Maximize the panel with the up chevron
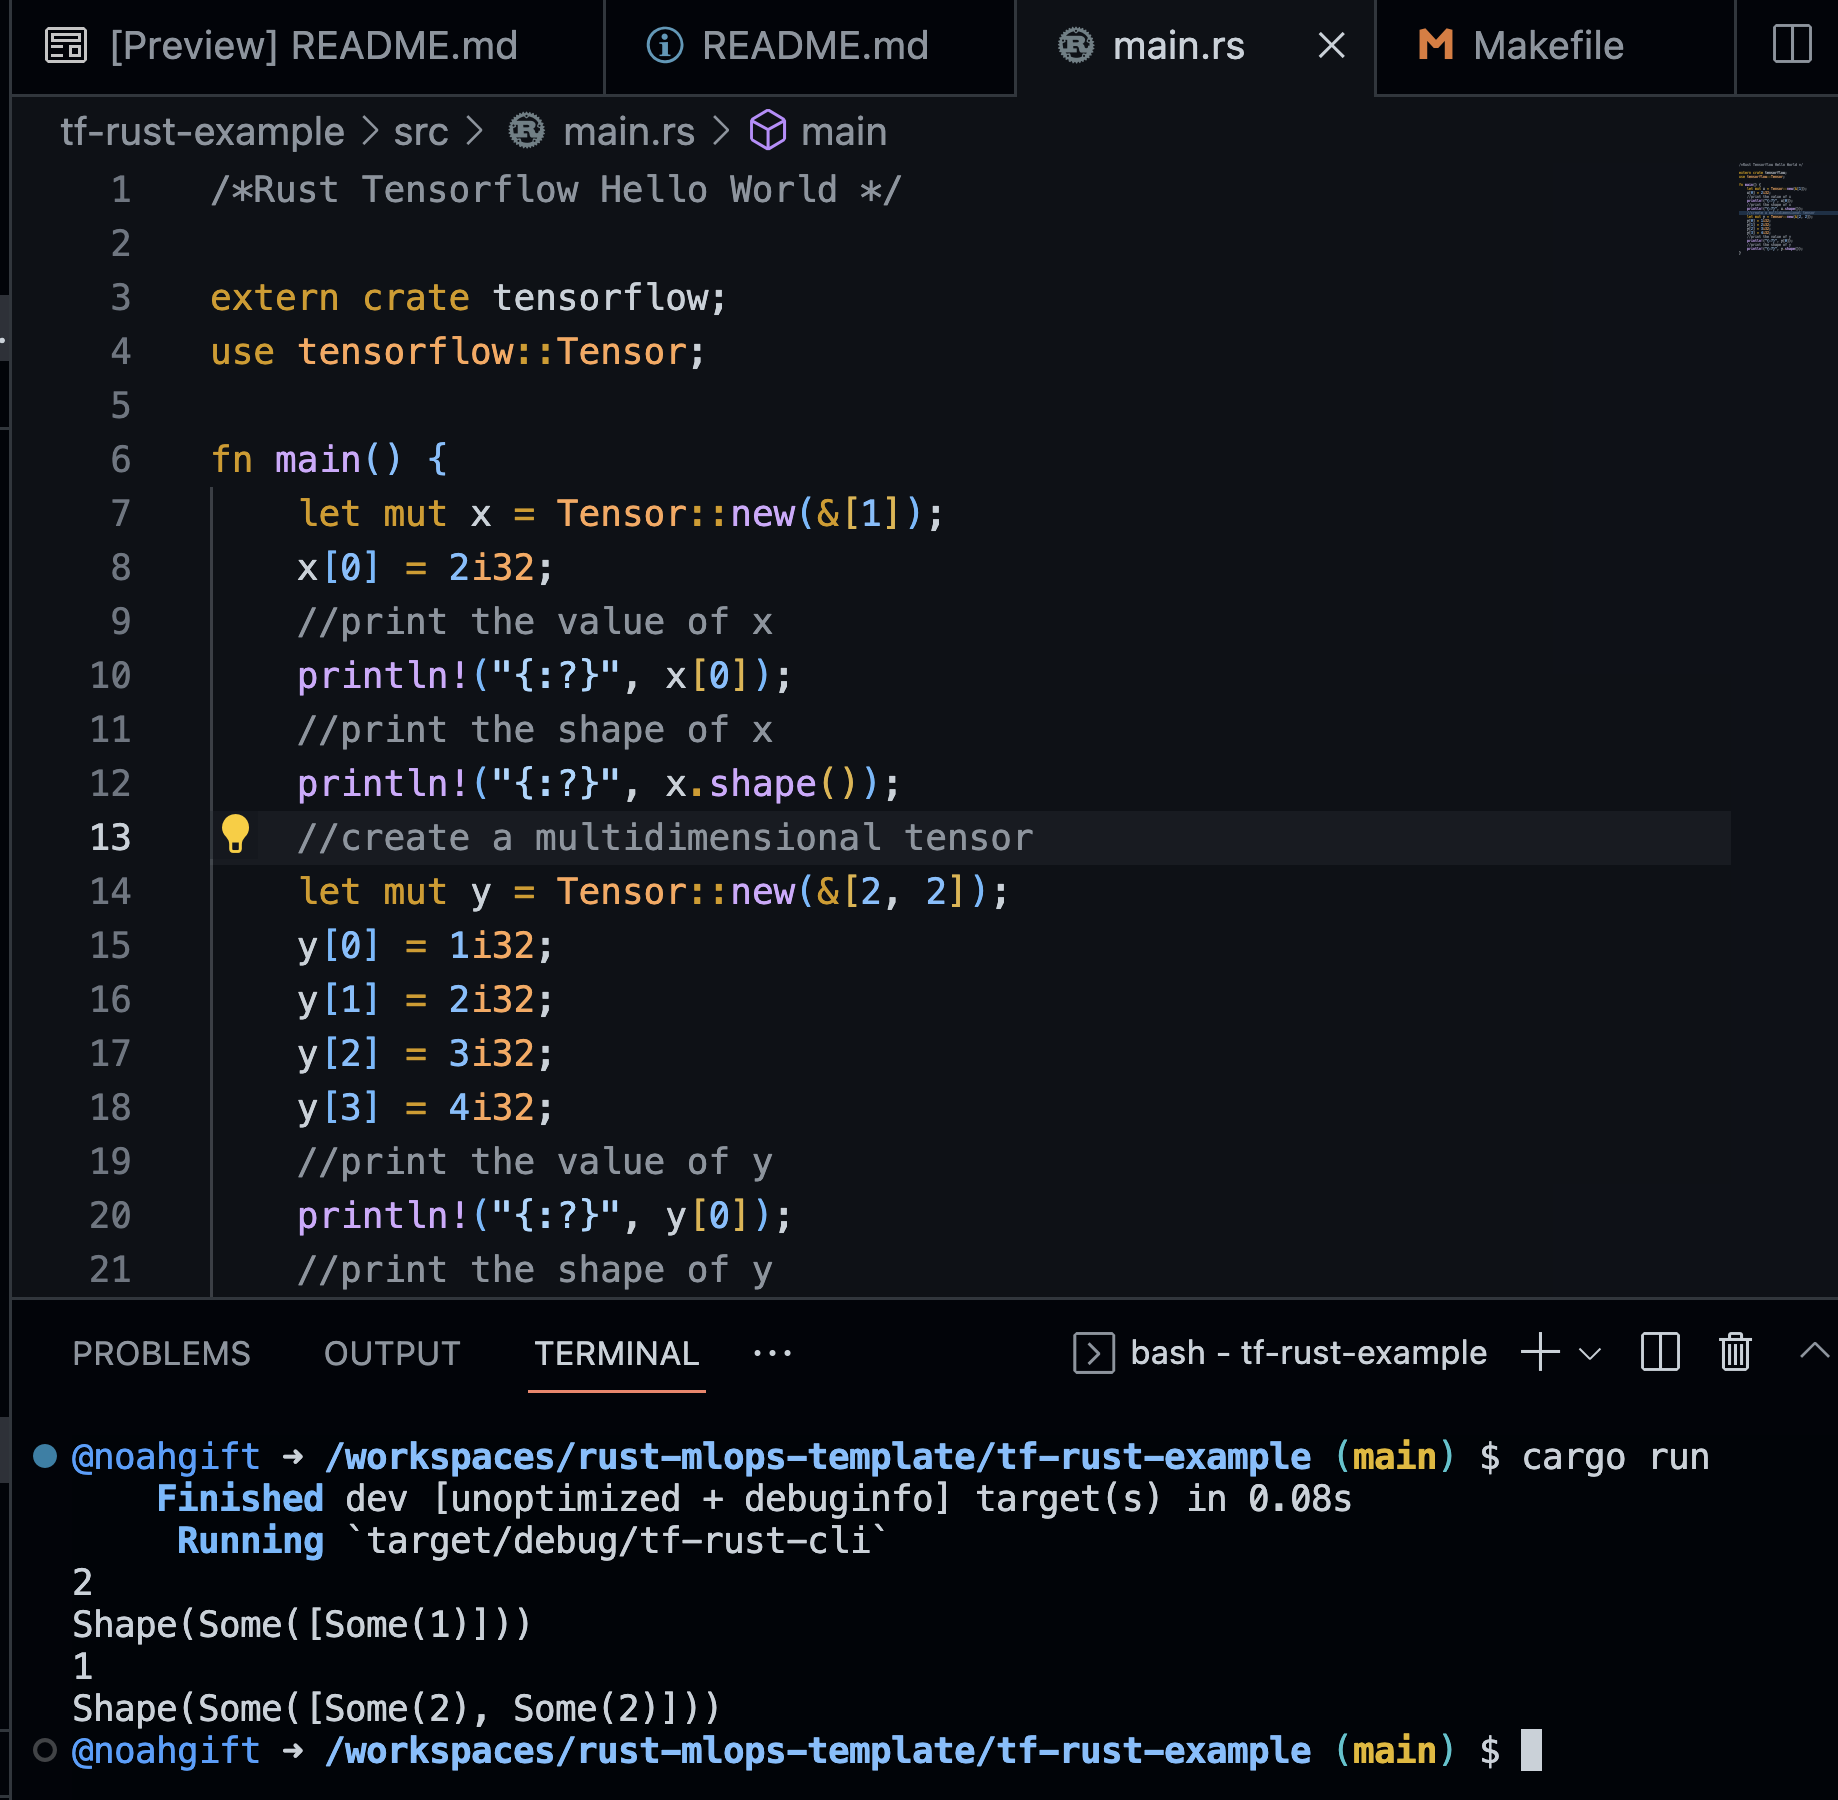The height and width of the screenshot is (1800, 1838). tap(1813, 1351)
